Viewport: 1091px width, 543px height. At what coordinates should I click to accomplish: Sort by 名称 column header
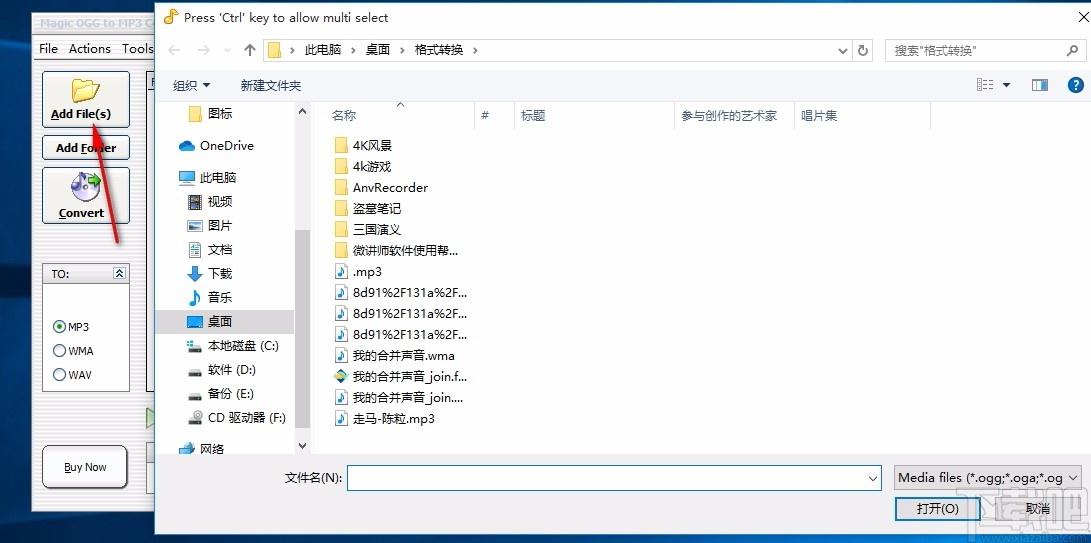pos(400,116)
